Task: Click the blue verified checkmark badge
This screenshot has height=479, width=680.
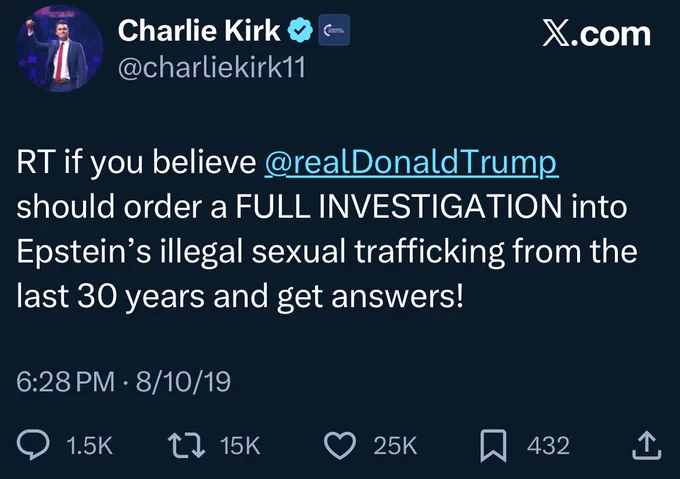Action: point(301,30)
